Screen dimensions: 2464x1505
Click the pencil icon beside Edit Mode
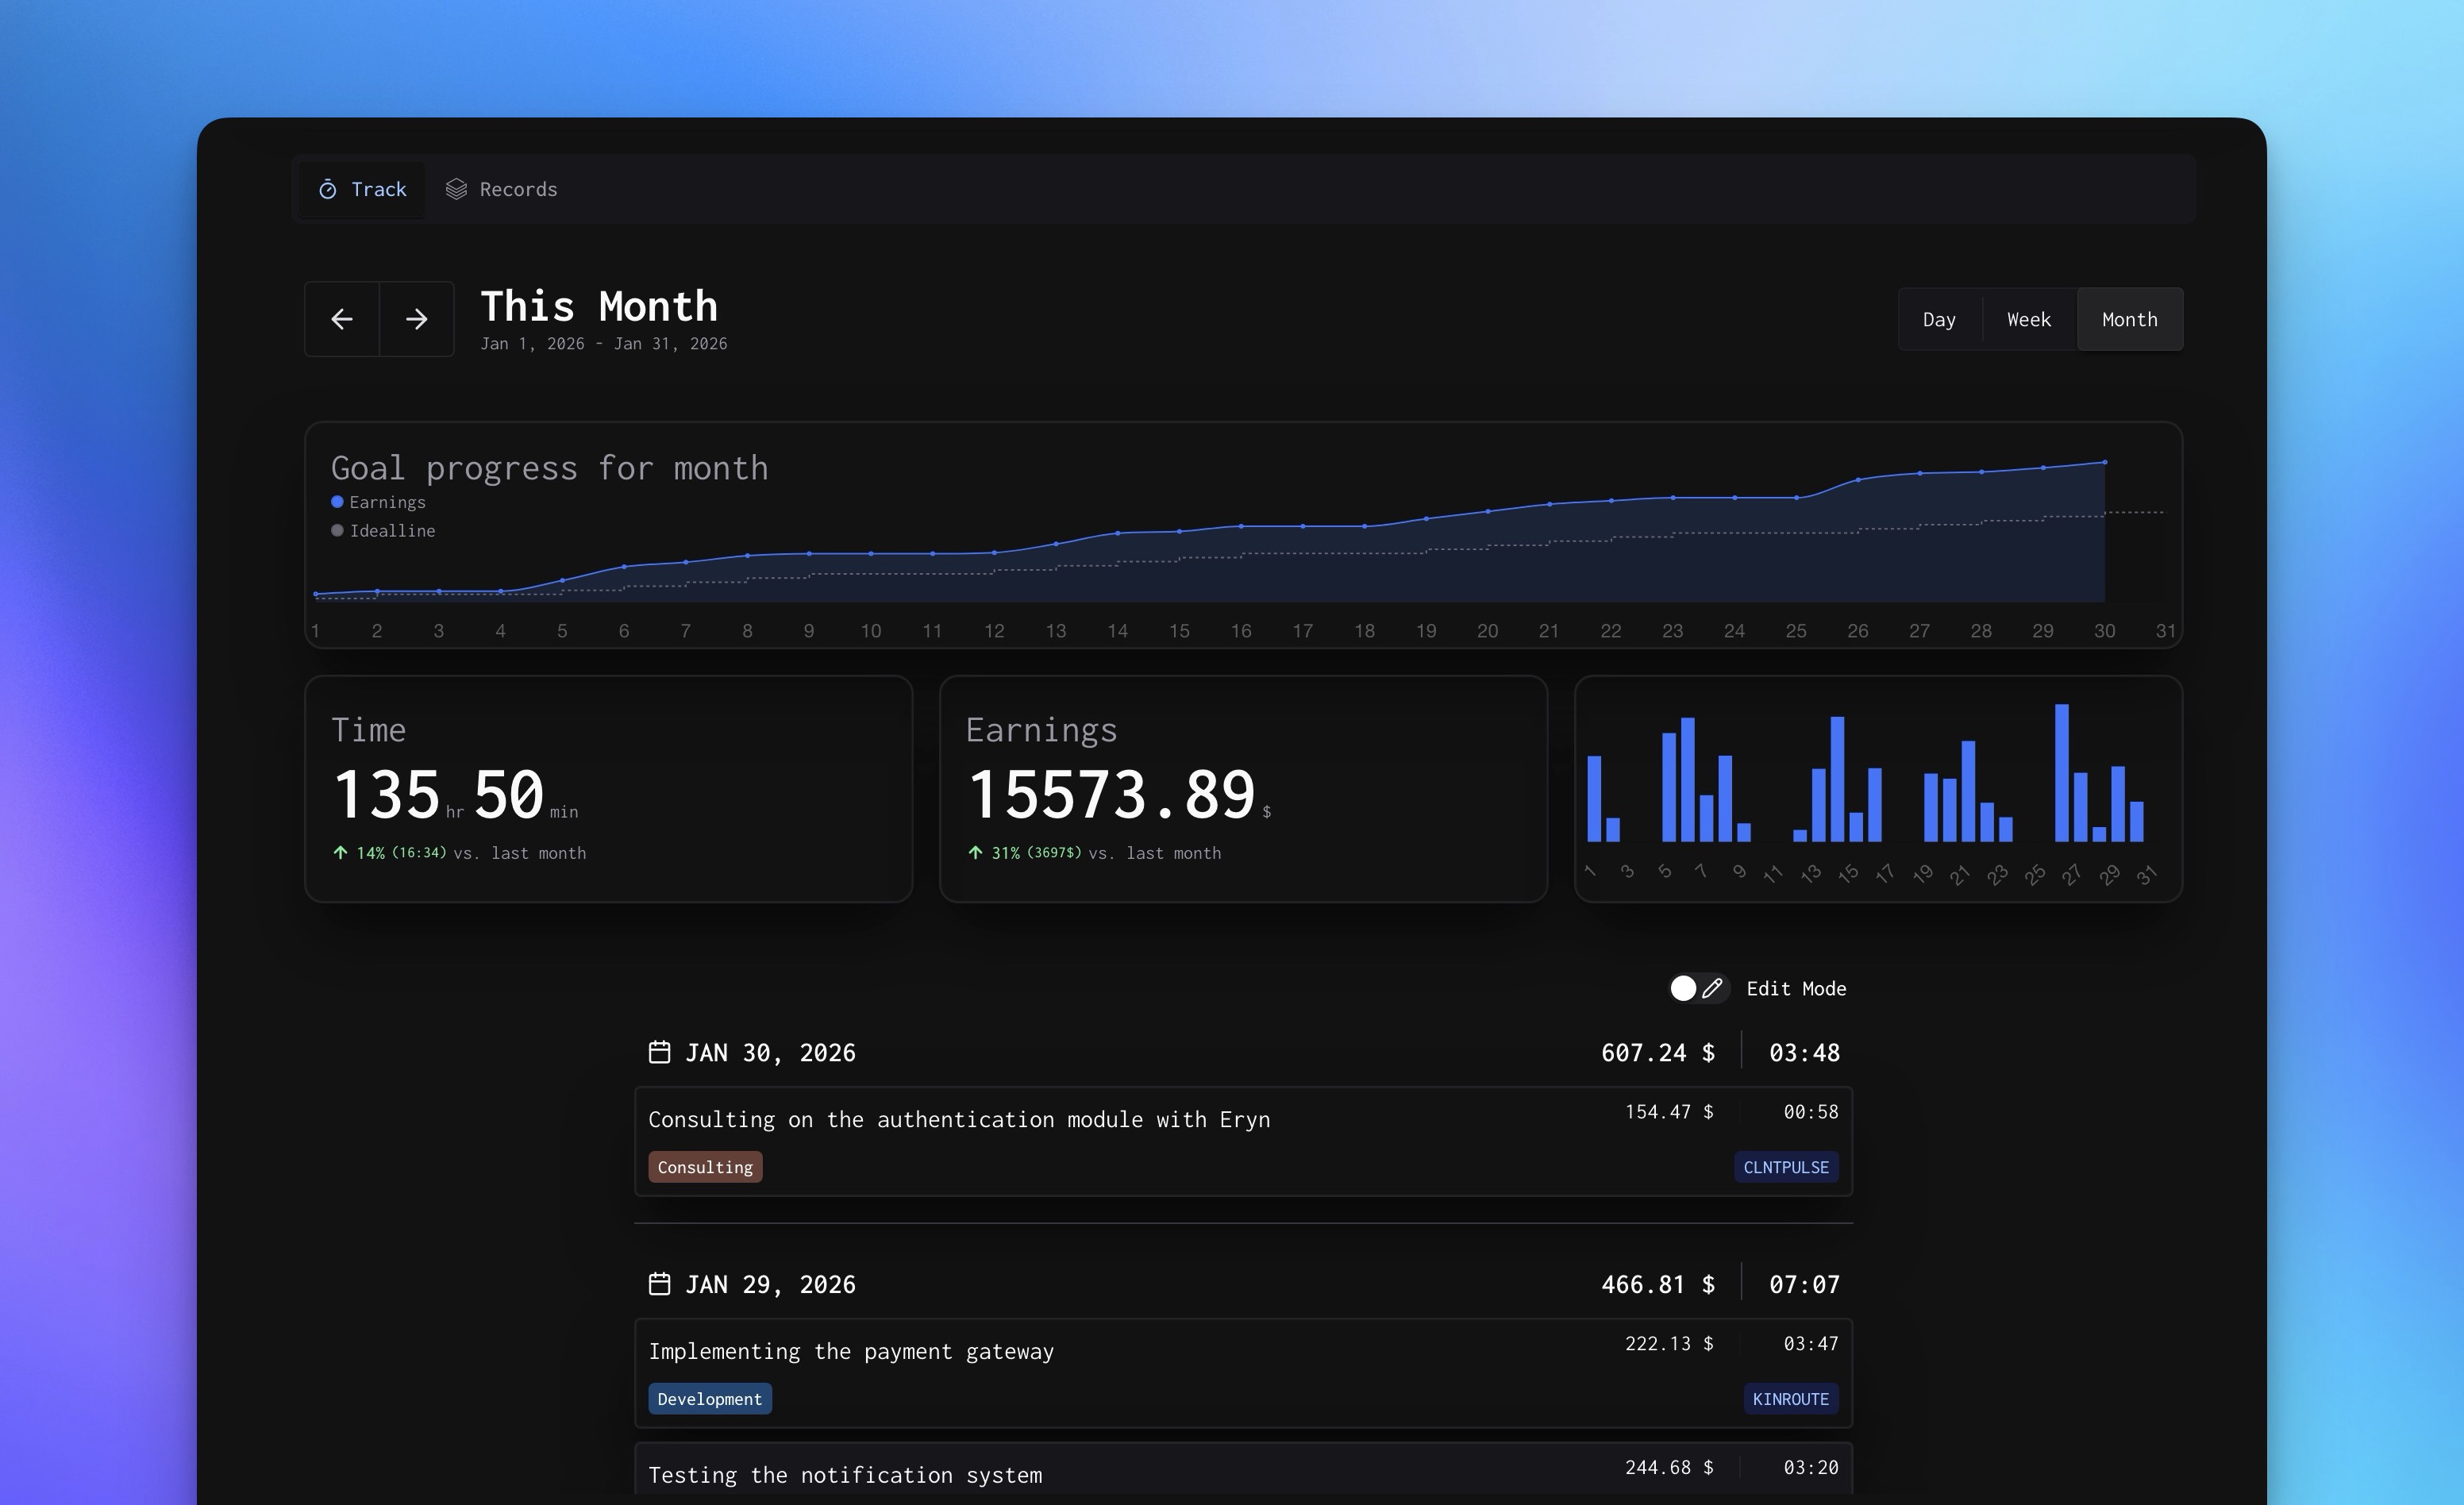click(1713, 988)
